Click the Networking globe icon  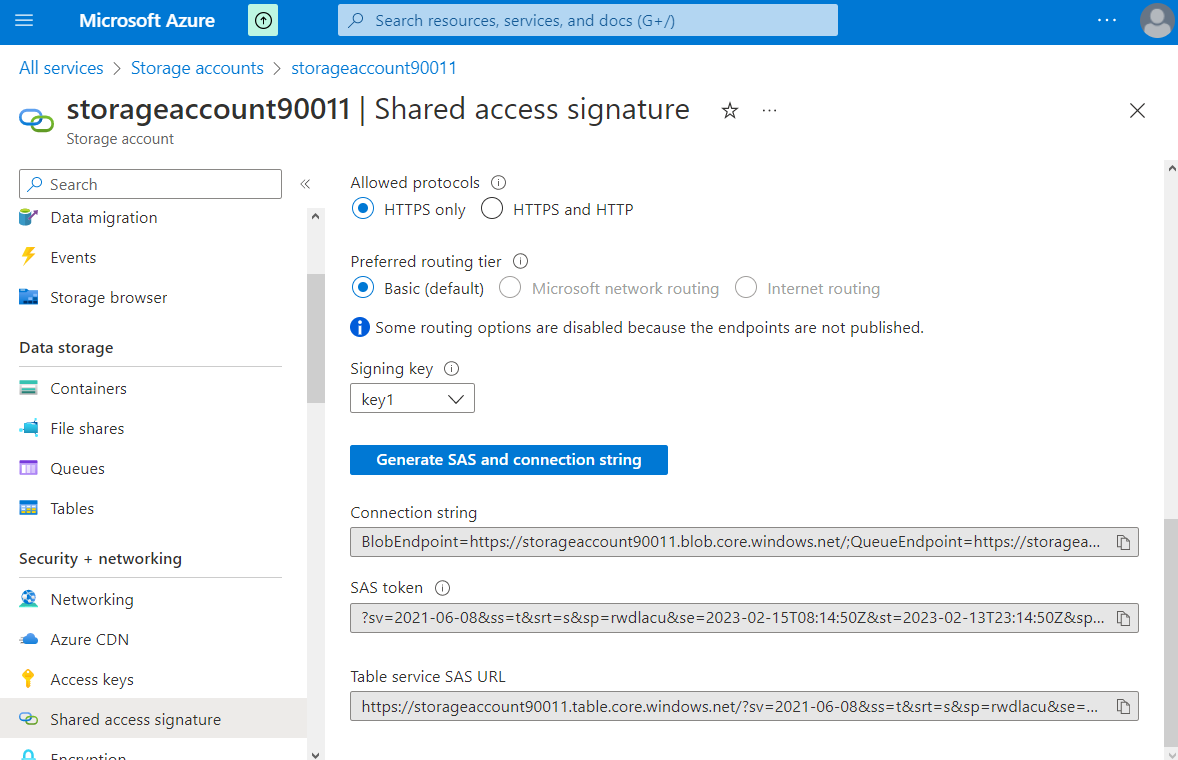point(29,599)
